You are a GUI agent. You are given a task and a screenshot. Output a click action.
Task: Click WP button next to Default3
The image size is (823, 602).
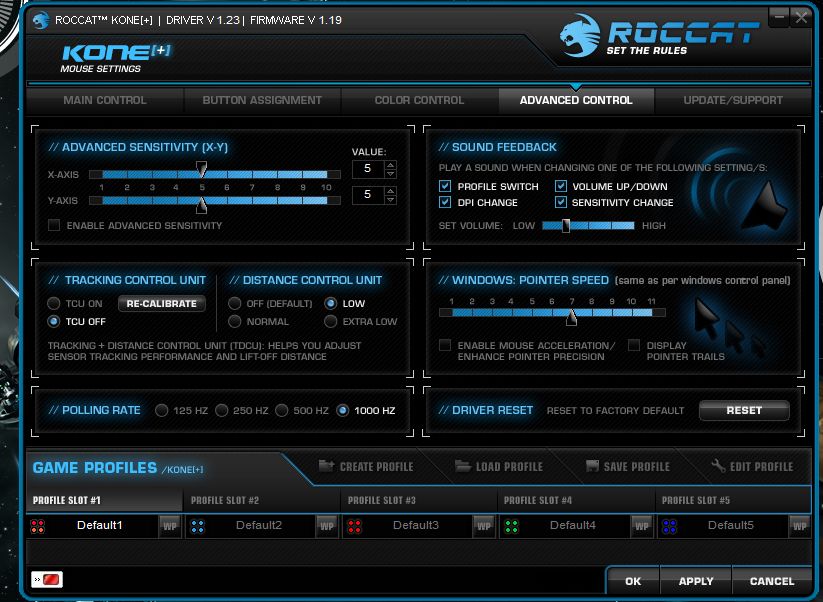(x=483, y=526)
